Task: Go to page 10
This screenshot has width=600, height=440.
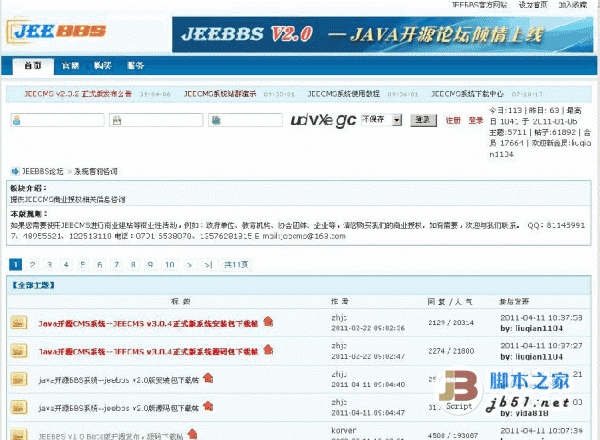Action: pos(170,264)
